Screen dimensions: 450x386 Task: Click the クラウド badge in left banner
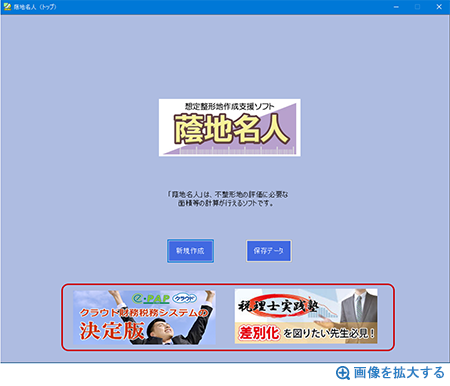(184, 298)
